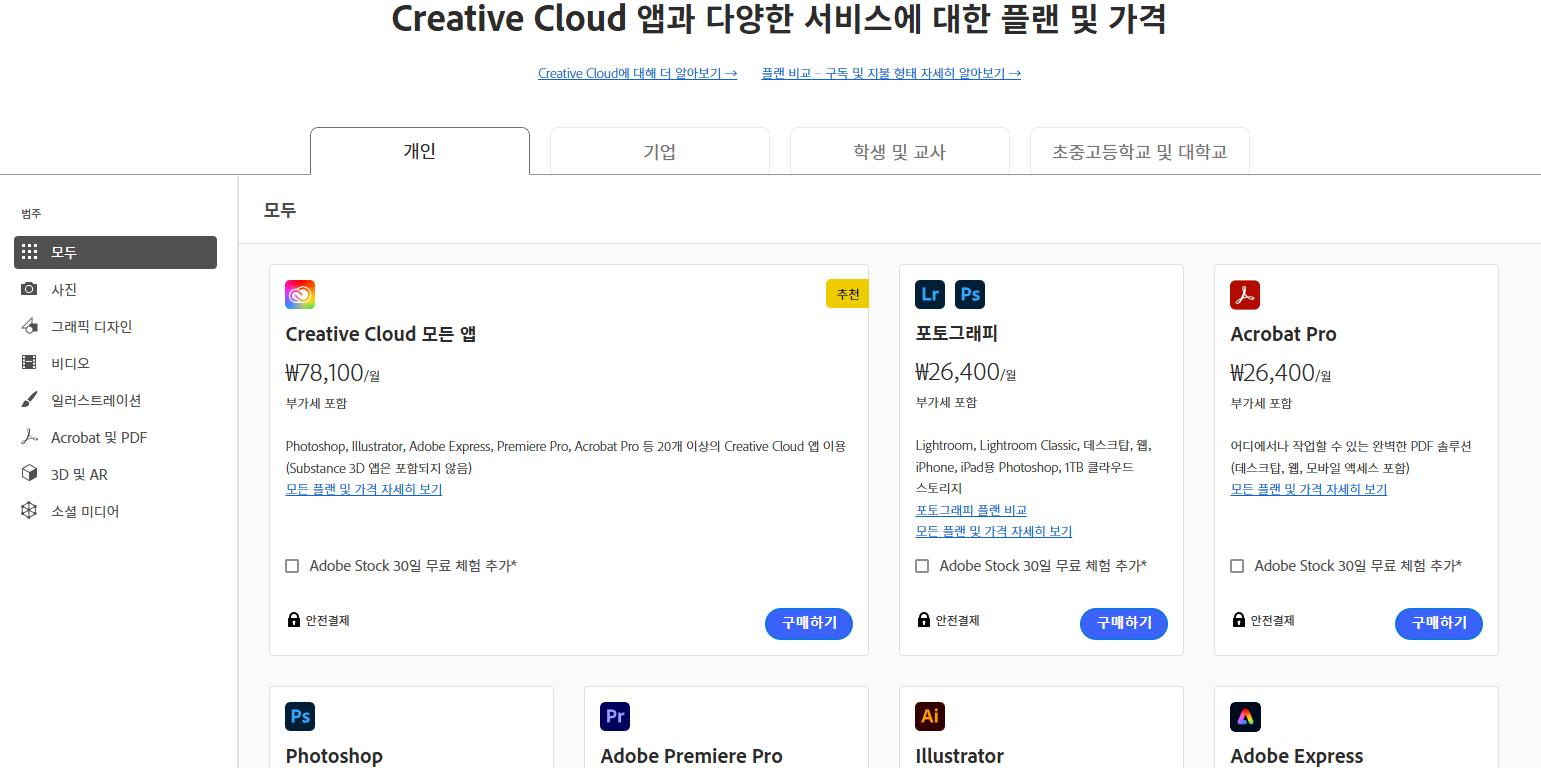The width and height of the screenshot is (1541, 768).
Task: Click the lock icon in 포토그래피 card
Action: (924, 620)
